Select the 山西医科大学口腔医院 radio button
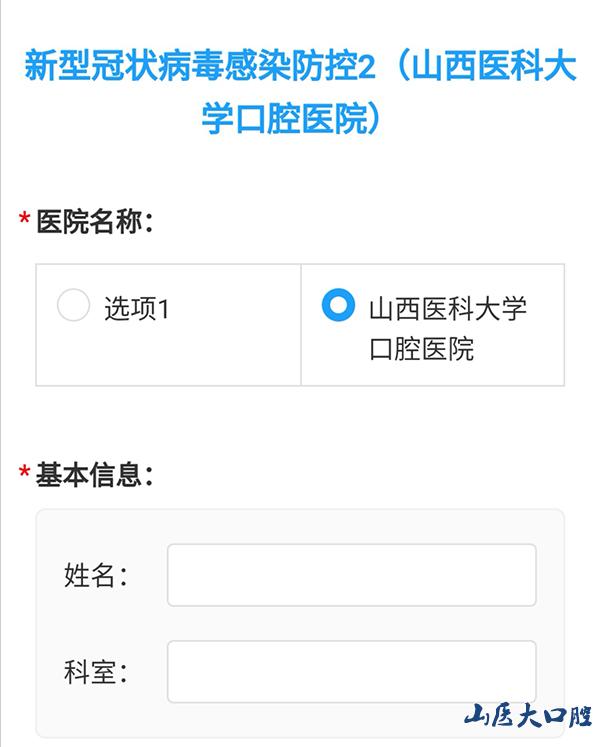 [339, 306]
